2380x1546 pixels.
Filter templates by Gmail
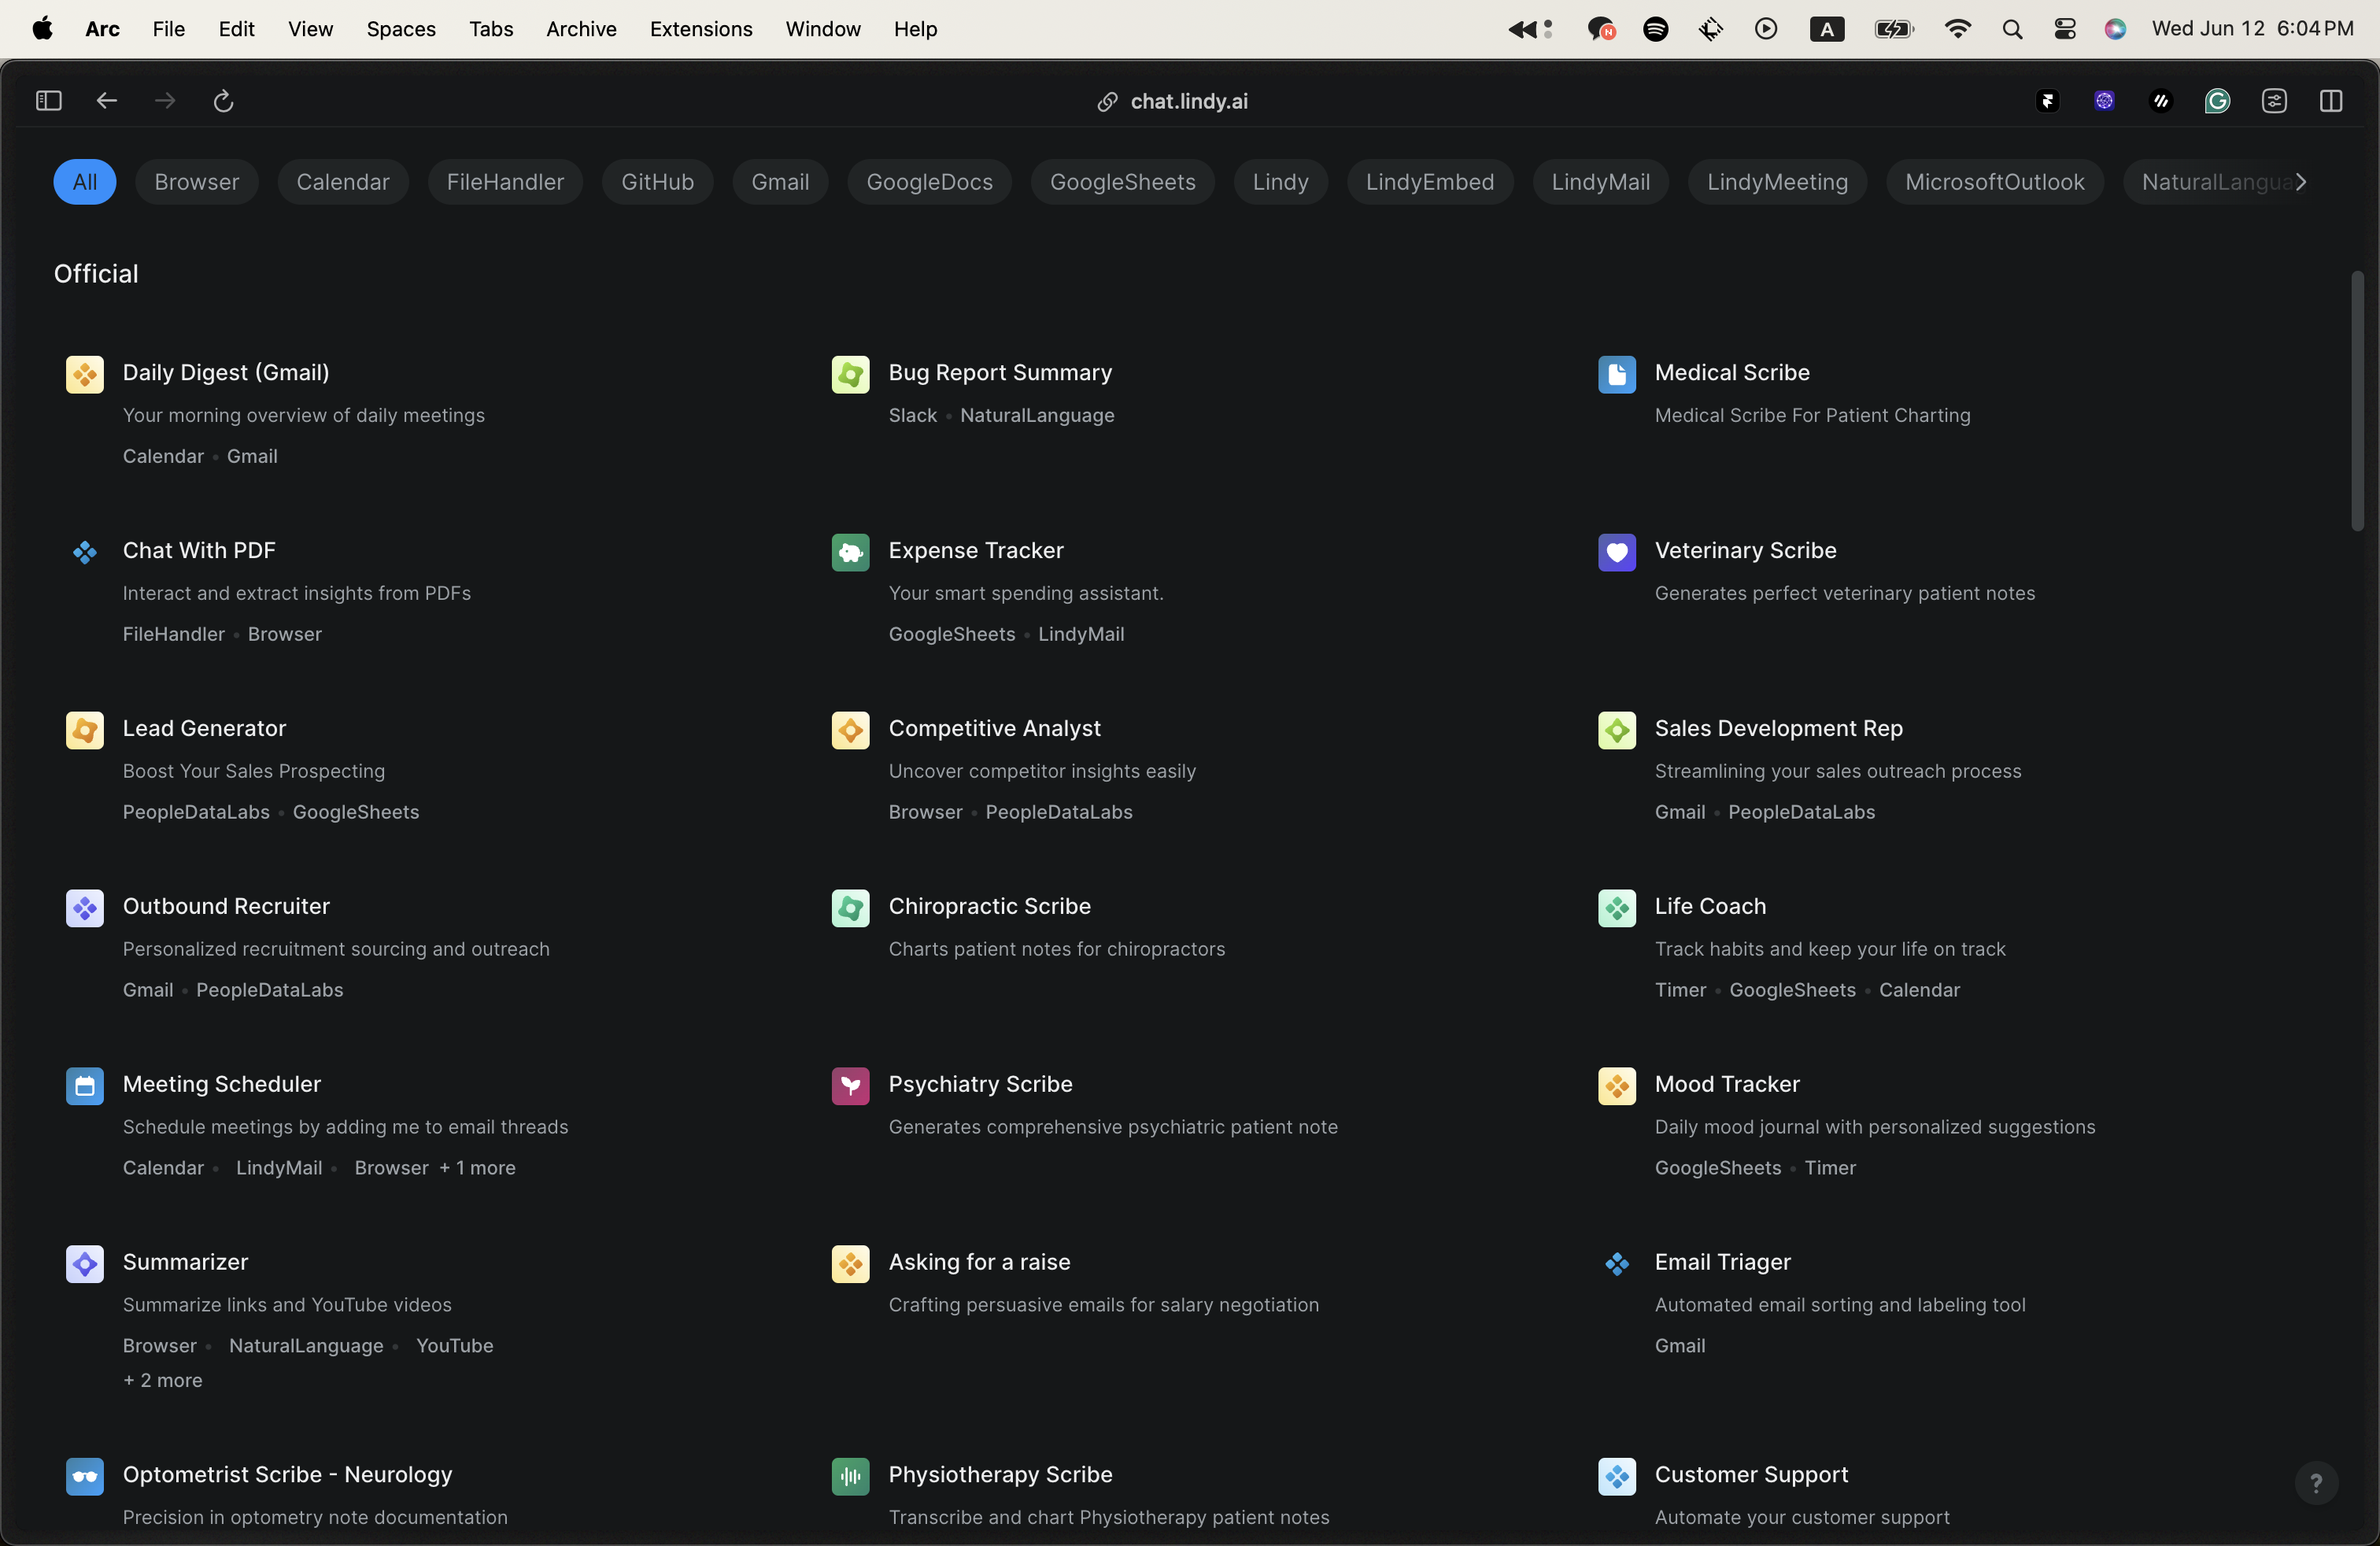coord(781,182)
